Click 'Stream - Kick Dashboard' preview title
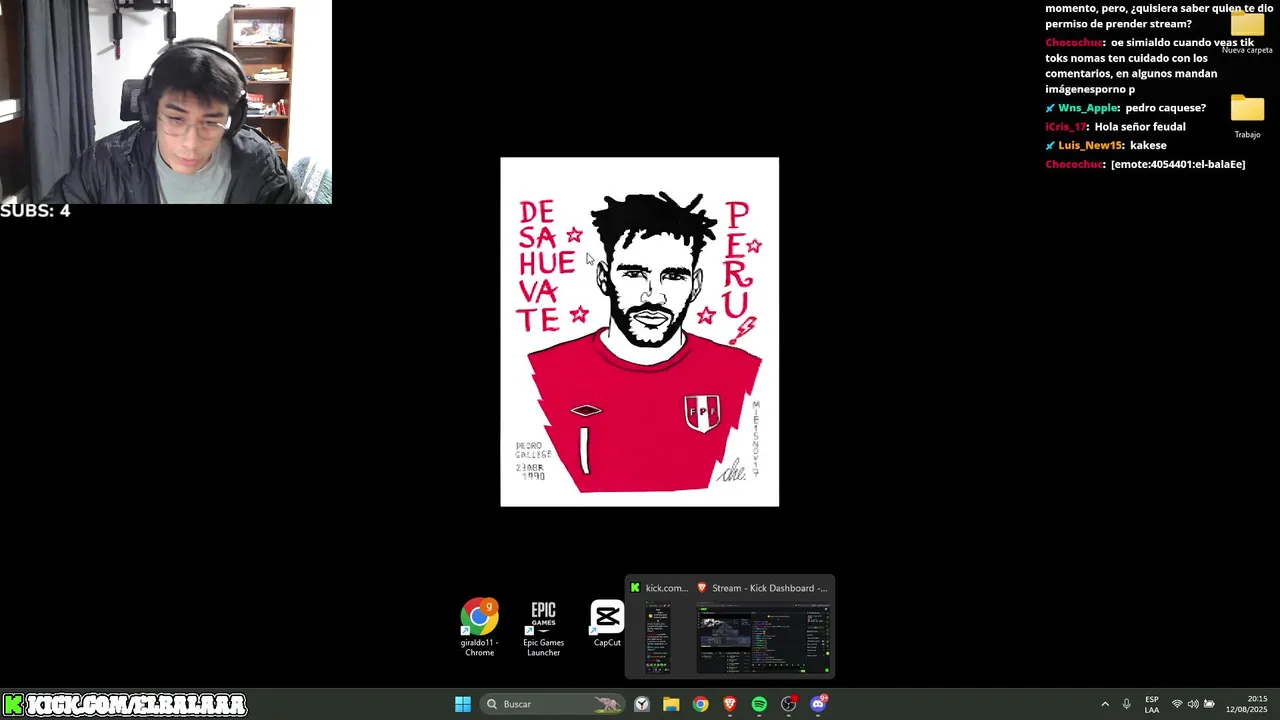This screenshot has width=1280, height=720. 769,588
